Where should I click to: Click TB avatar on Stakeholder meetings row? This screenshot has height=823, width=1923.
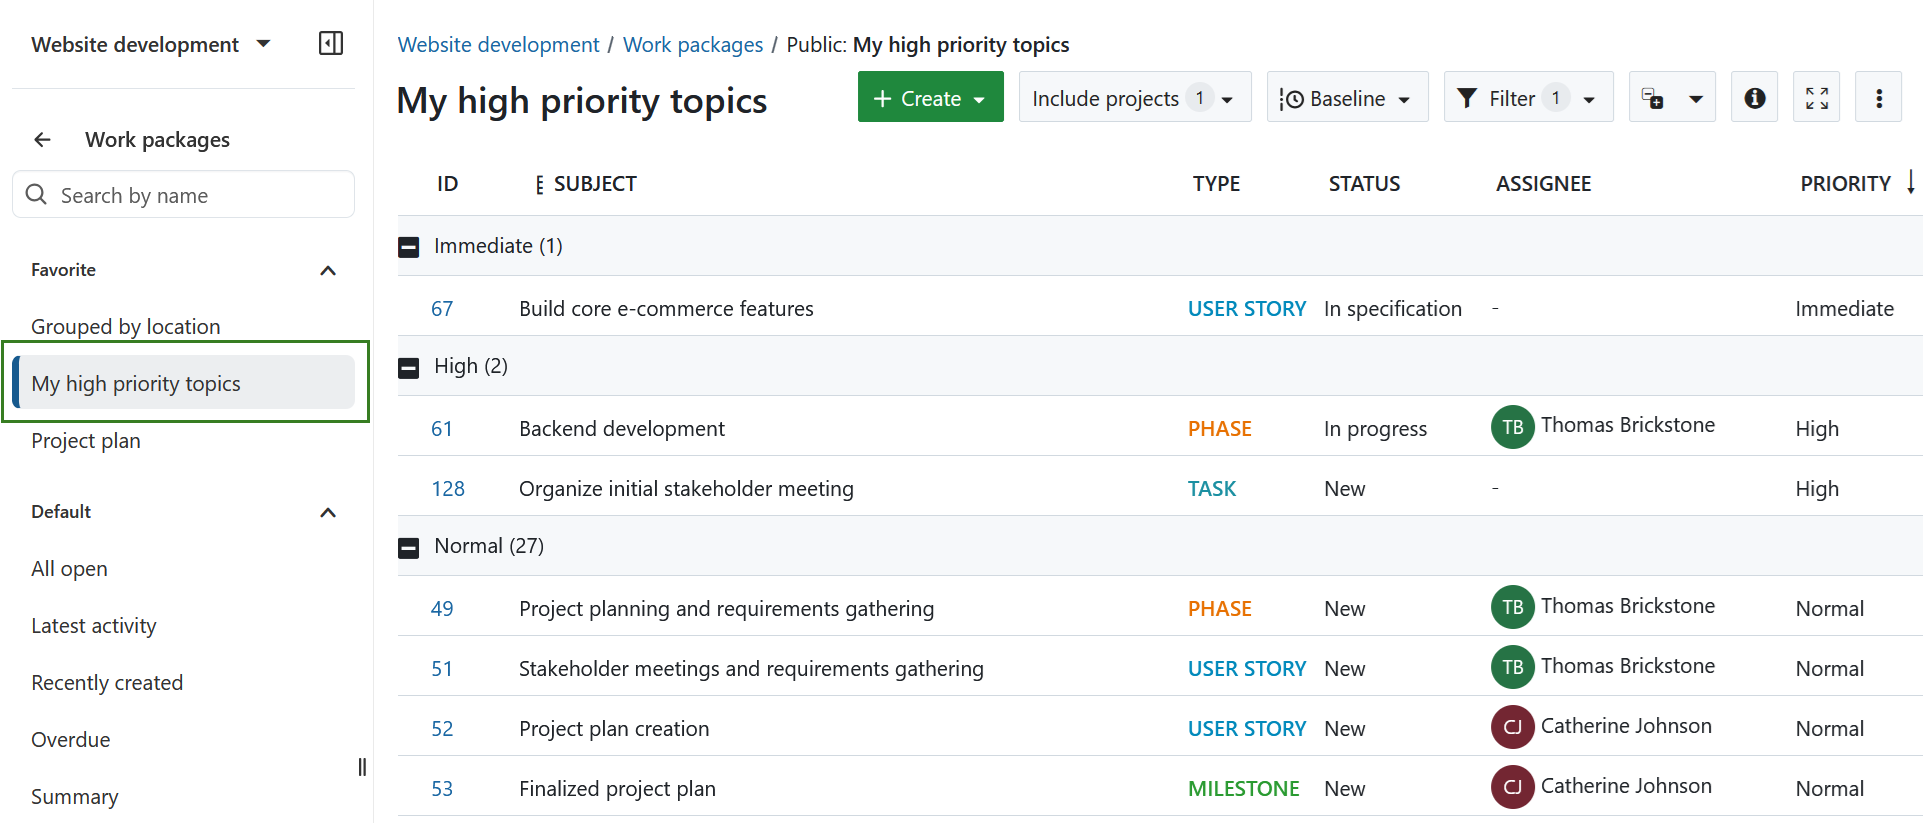(1512, 667)
